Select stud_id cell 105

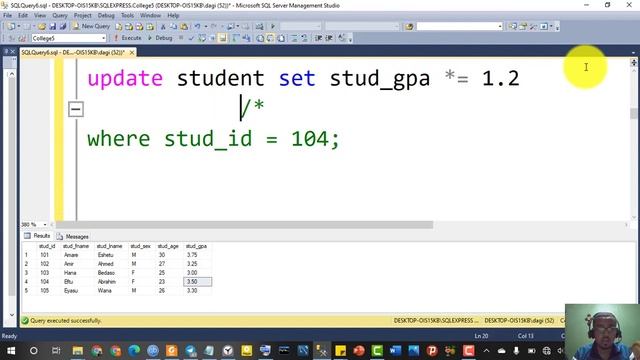pos(44,291)
